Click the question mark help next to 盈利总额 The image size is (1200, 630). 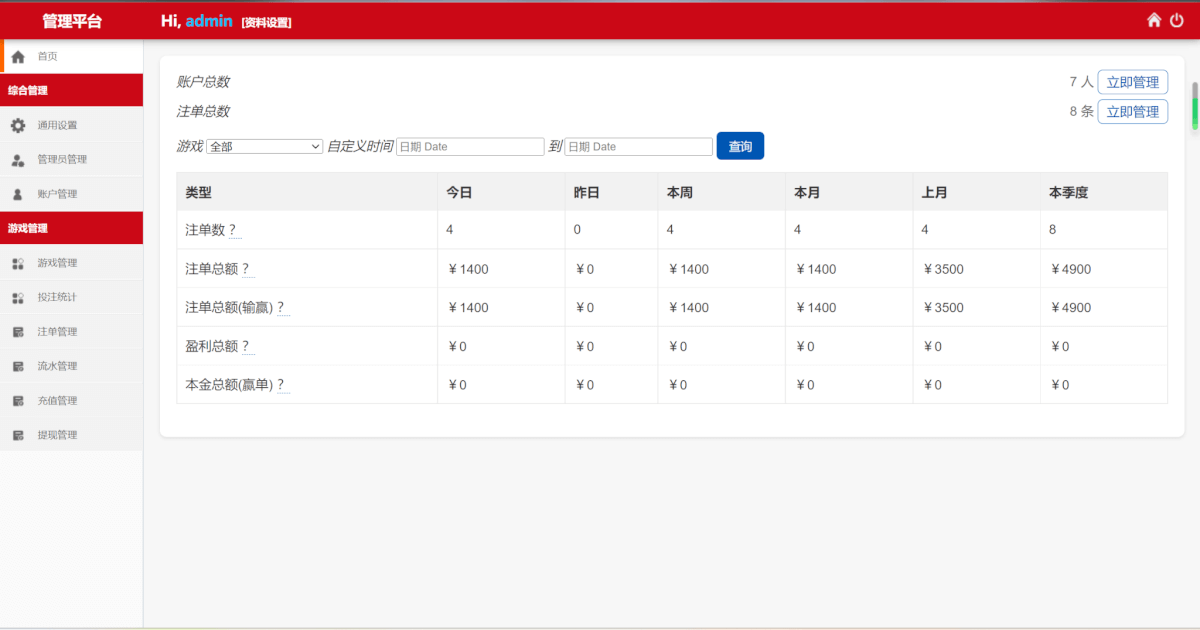(246, 346)
